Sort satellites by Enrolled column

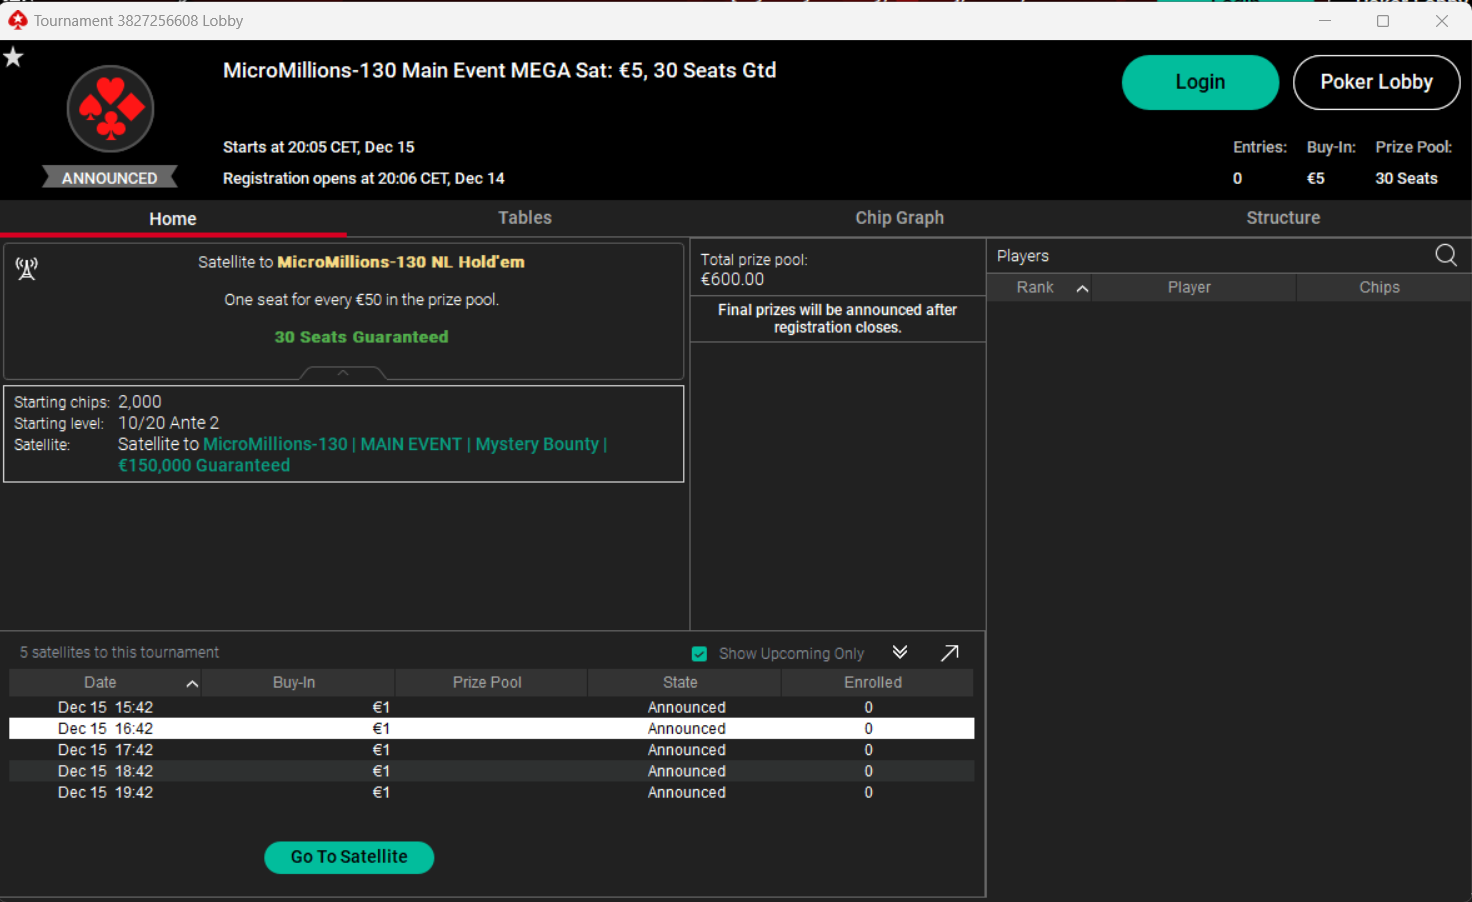click(x=877, y=682)
